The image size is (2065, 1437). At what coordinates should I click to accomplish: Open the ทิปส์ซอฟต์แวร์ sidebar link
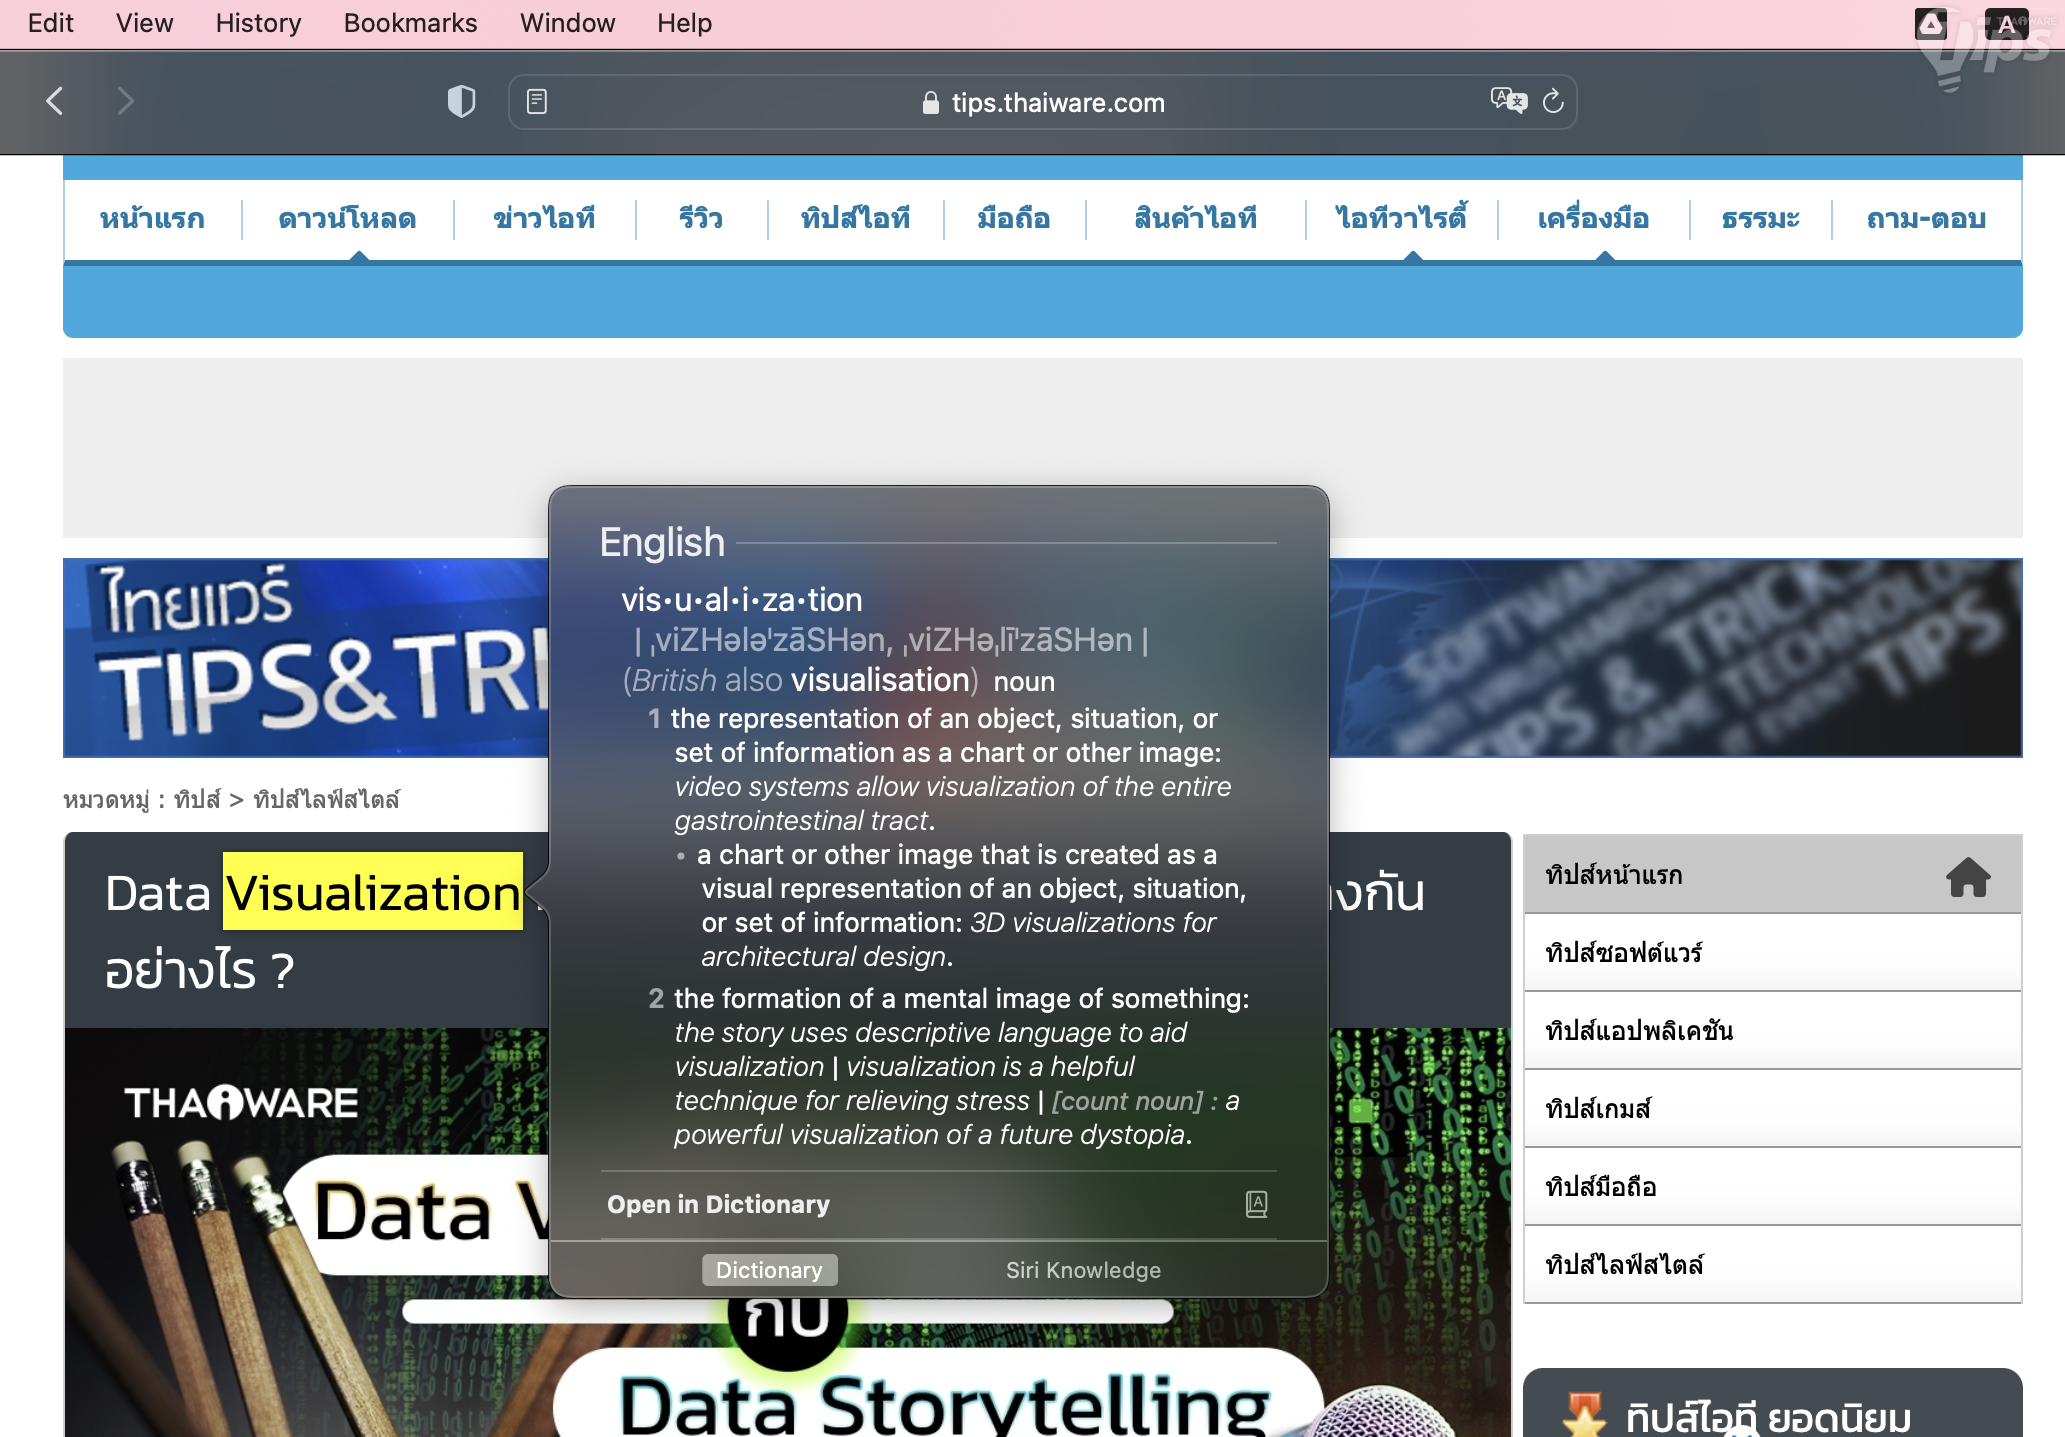pyautogui.click(x=1624, y=953)
